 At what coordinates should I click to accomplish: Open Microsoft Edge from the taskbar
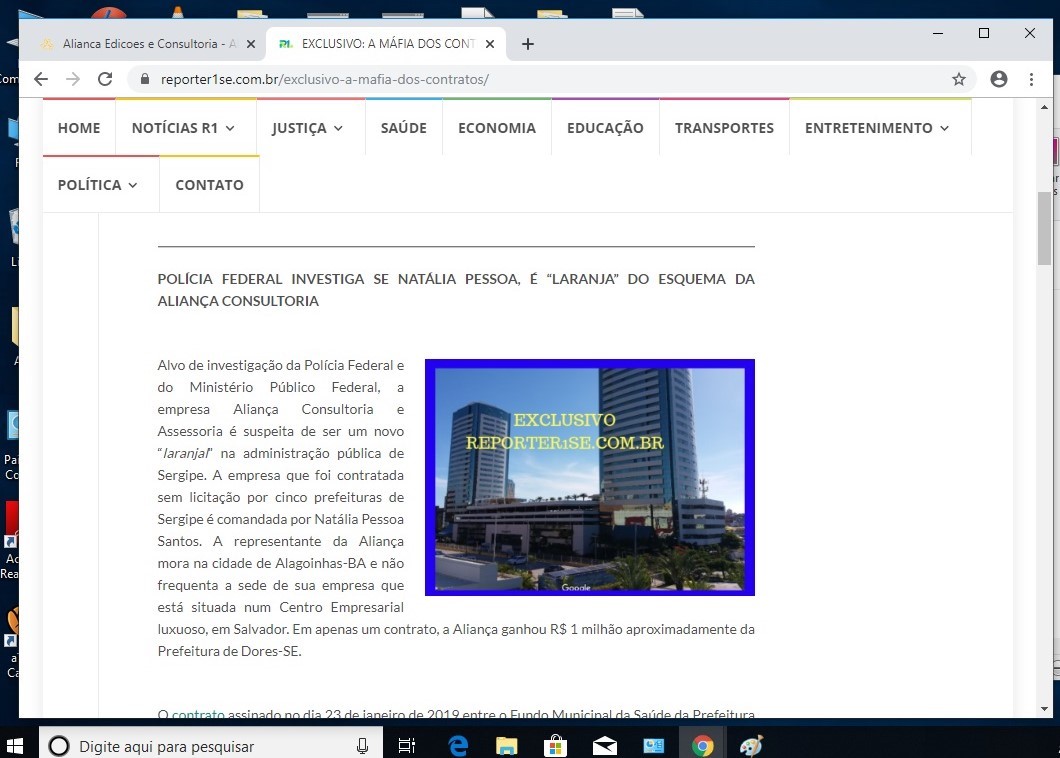pyautogui.click(x=458, y=745)
